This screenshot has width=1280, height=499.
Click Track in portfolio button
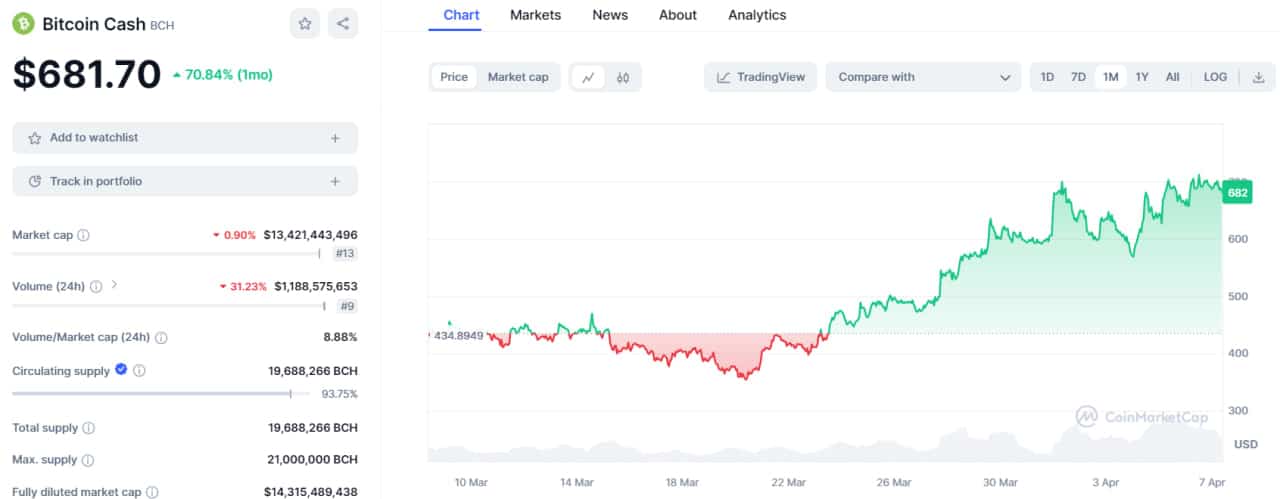(185, 181)
